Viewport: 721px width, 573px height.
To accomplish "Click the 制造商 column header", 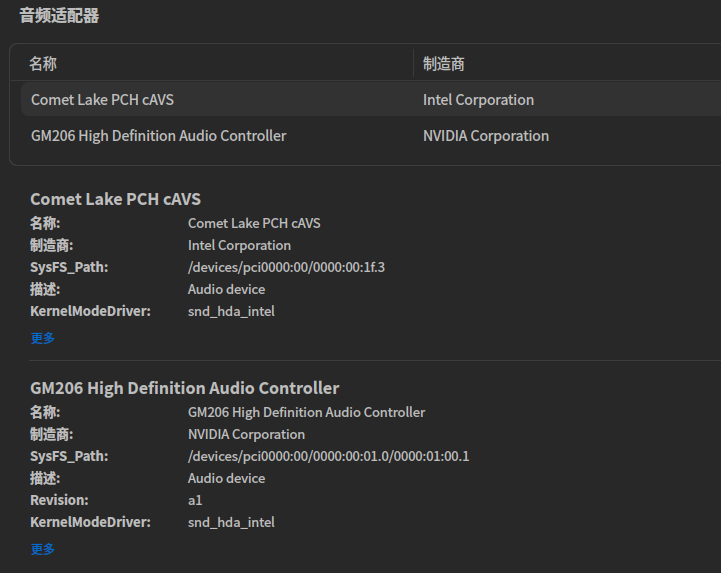I will point(444,64).
